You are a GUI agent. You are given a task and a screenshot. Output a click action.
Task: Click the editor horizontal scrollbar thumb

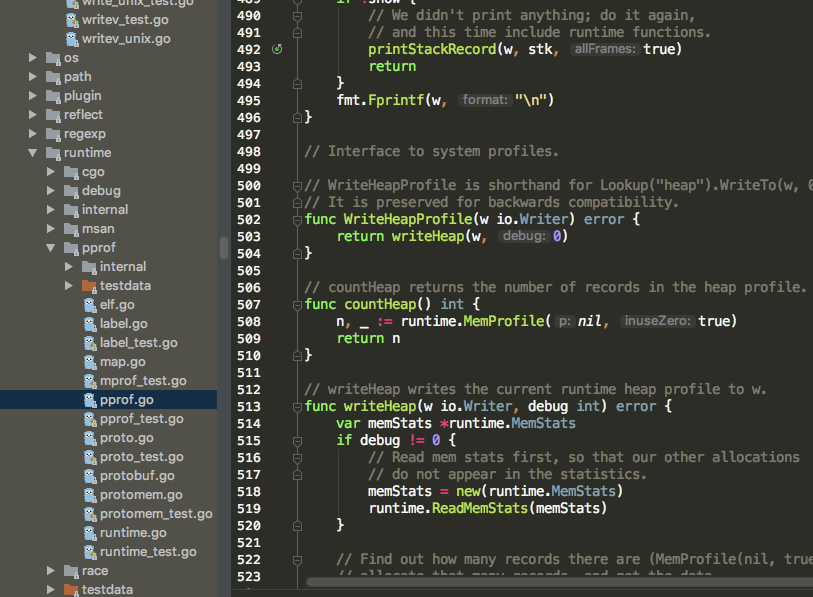(559, 582)
